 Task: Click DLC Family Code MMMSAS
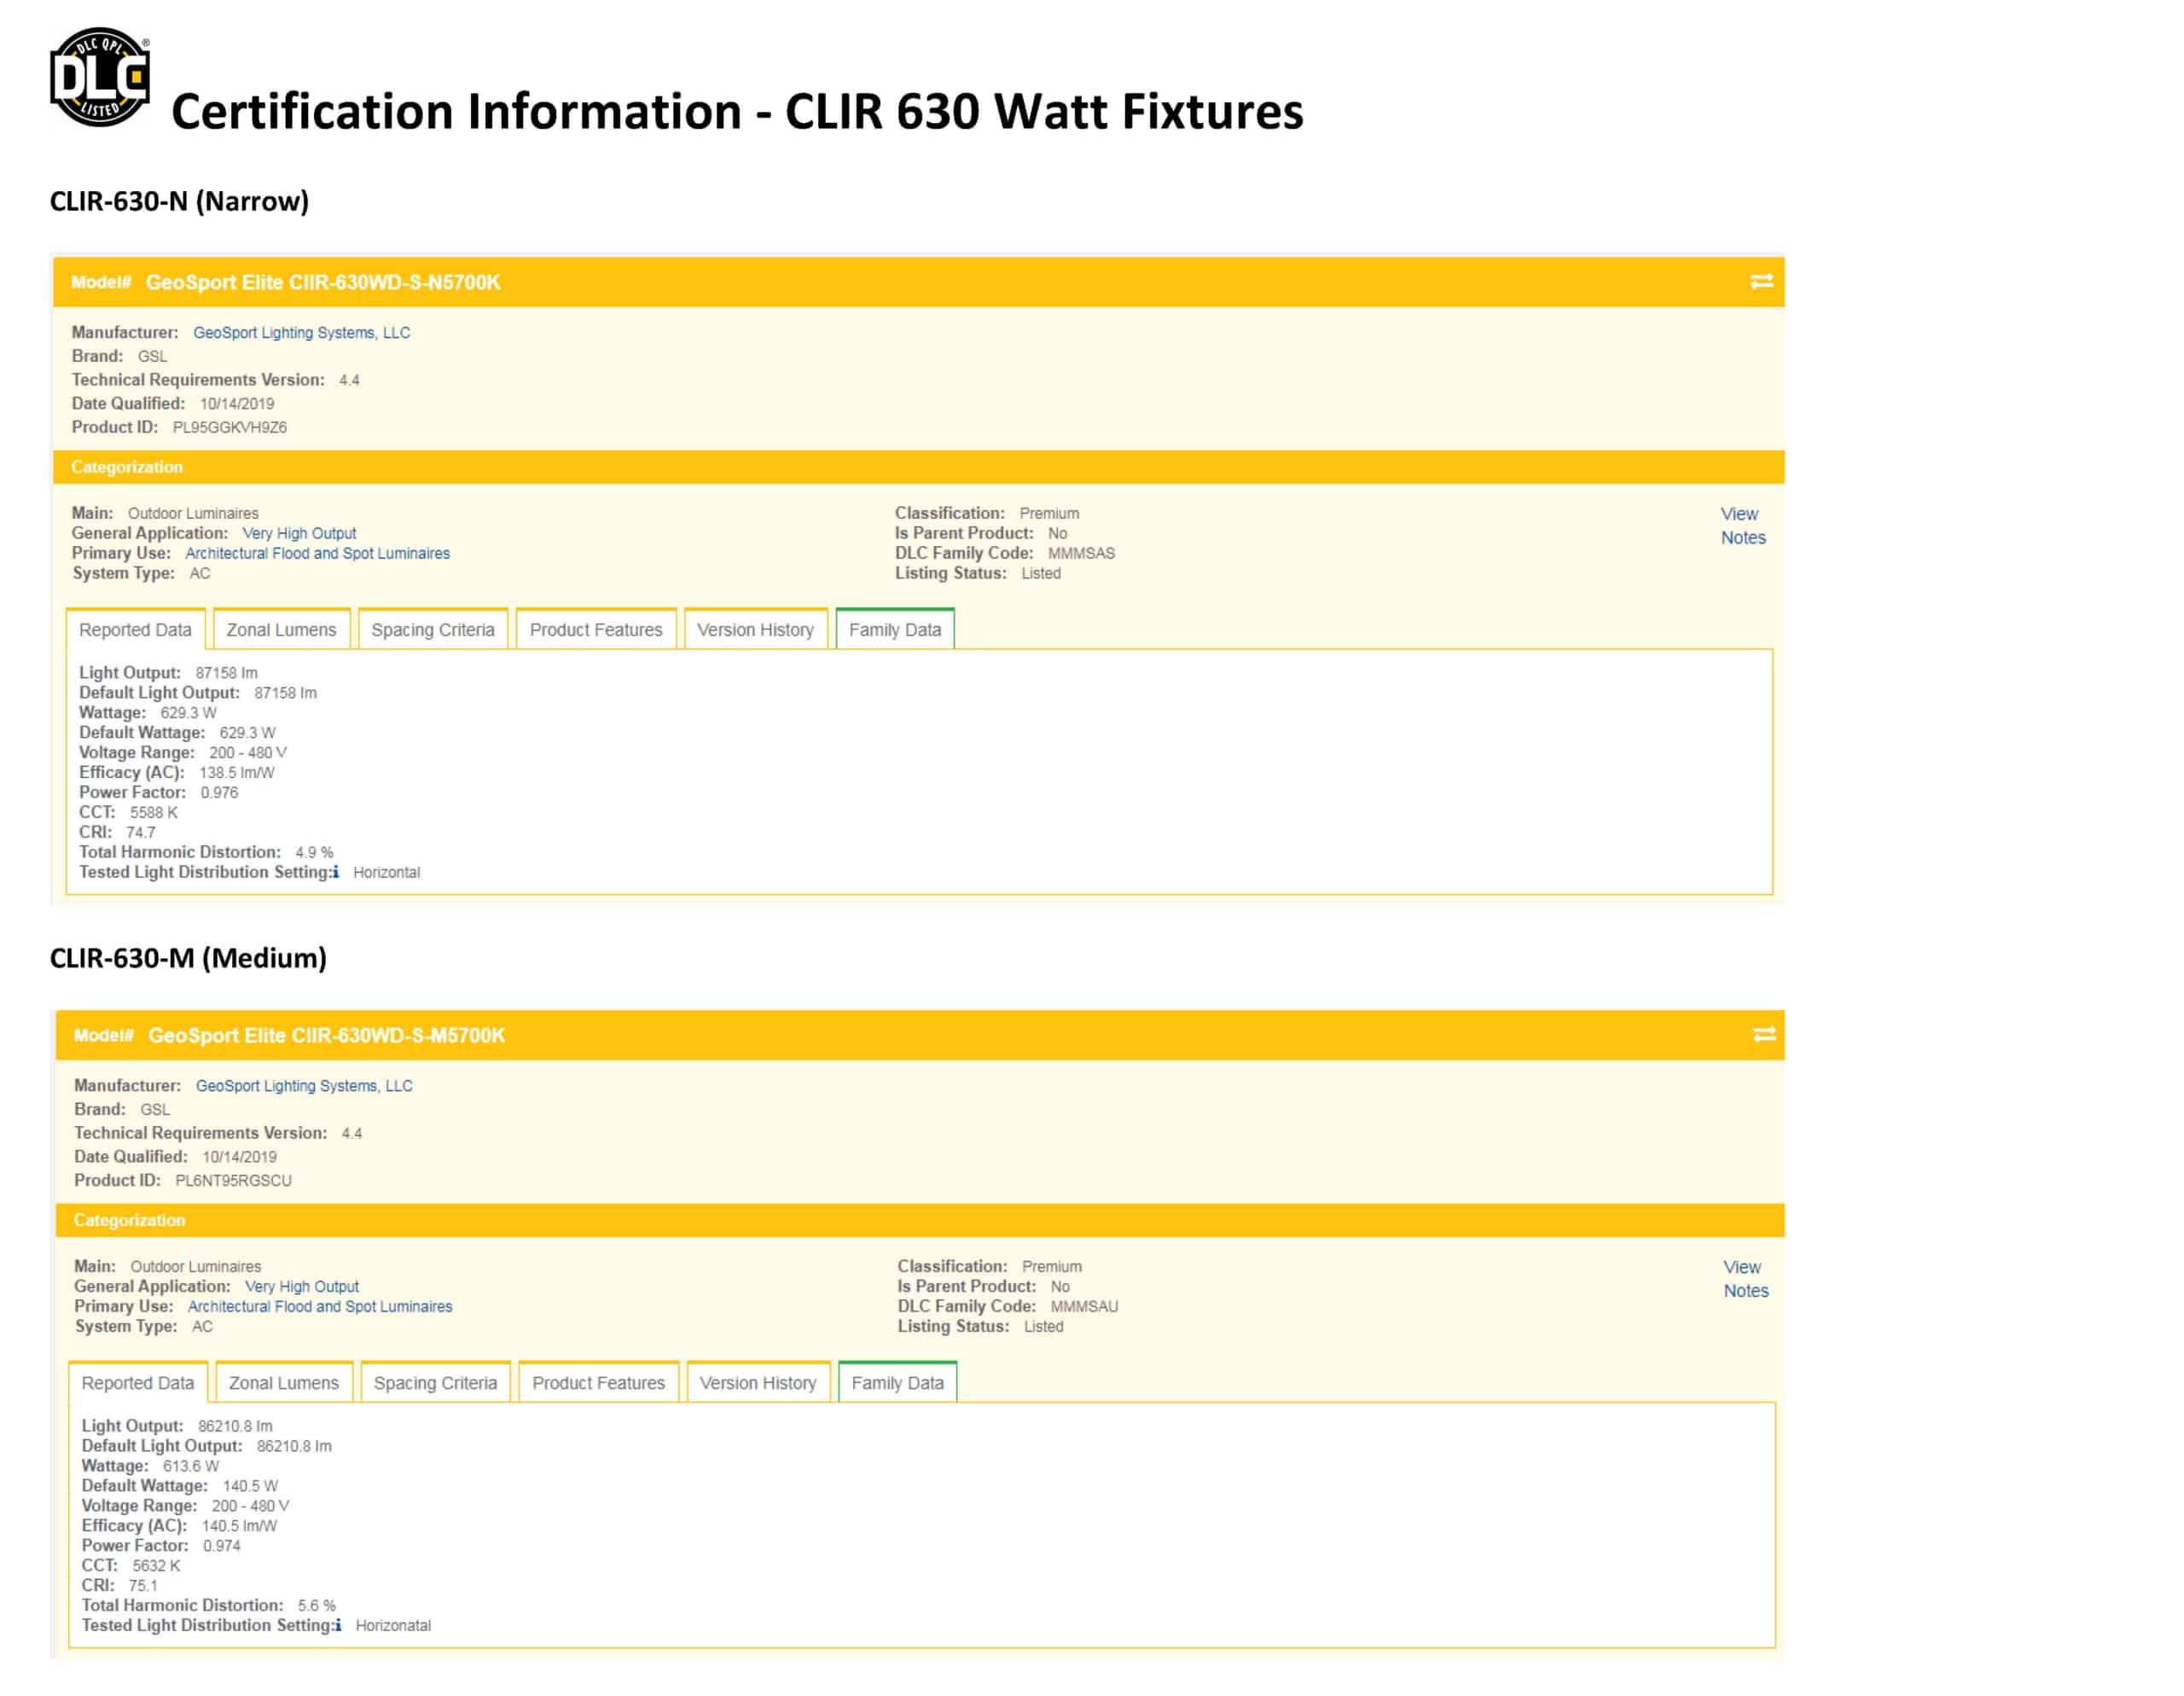1081,554
